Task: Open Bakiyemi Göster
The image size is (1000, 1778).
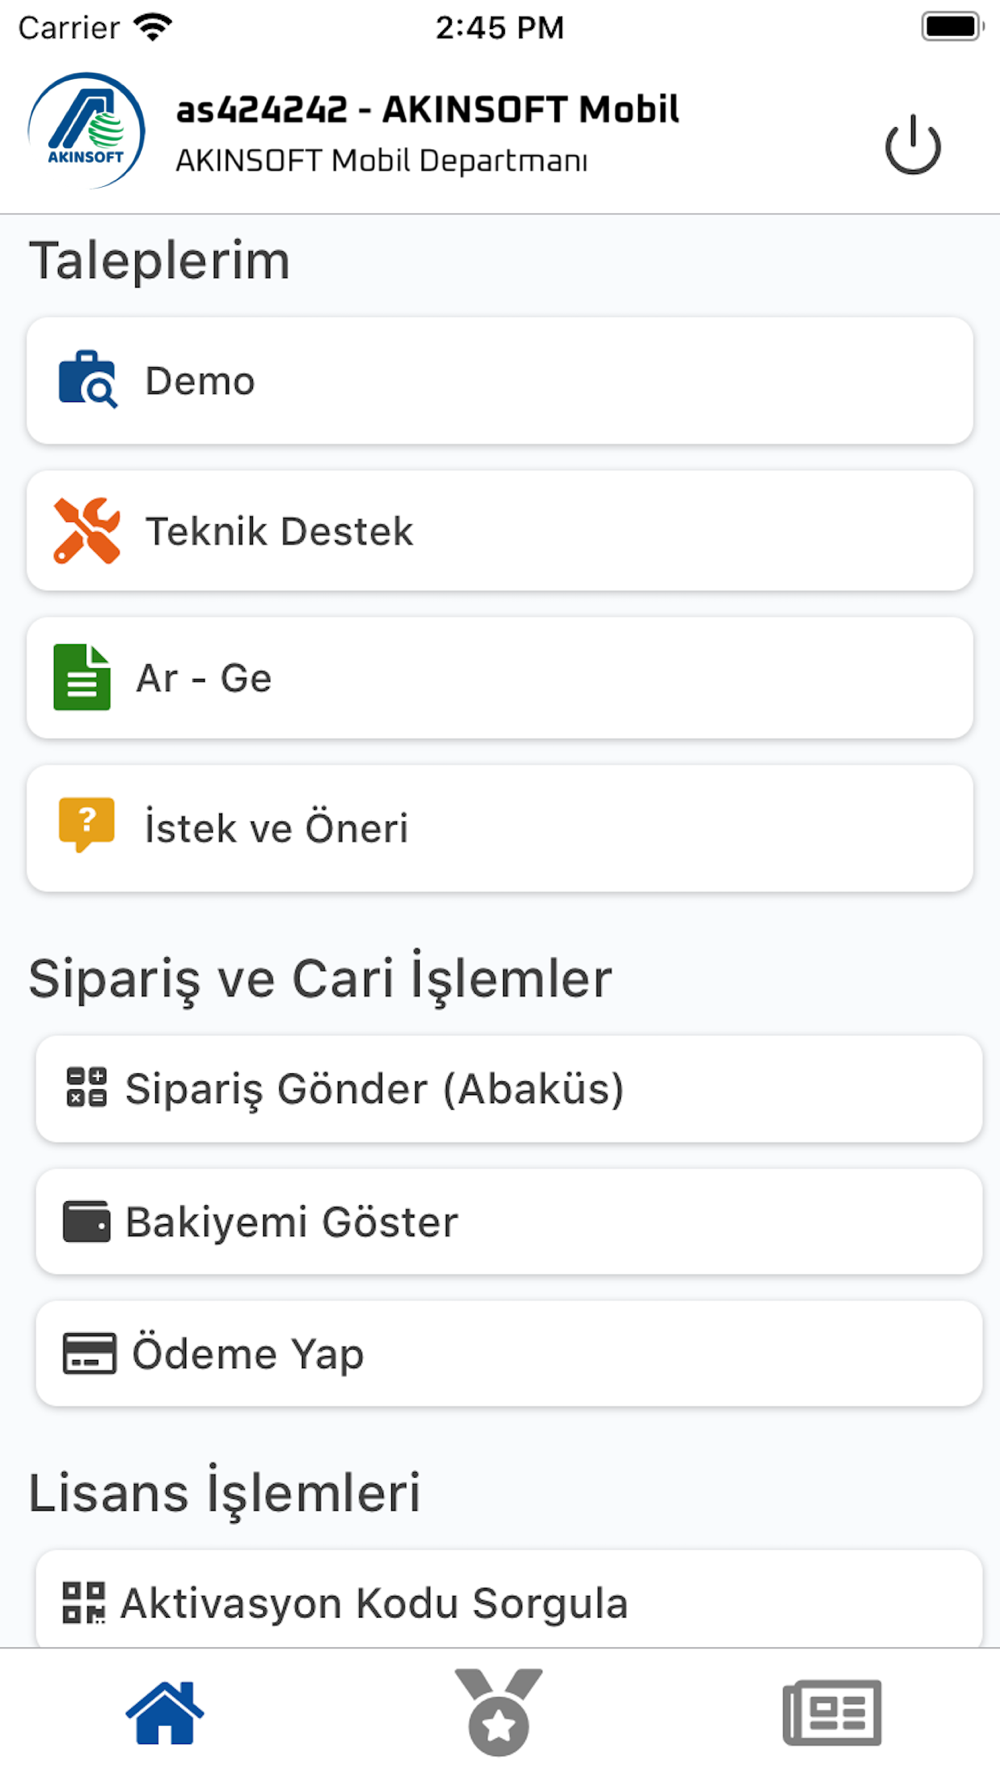Action: (509, 1221)
